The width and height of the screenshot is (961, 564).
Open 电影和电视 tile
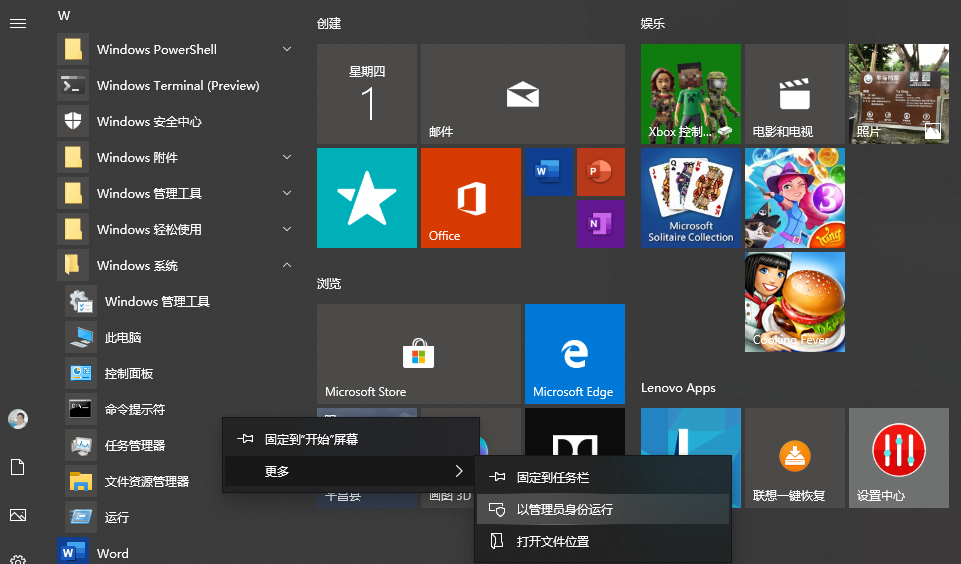tap(795, 94)
